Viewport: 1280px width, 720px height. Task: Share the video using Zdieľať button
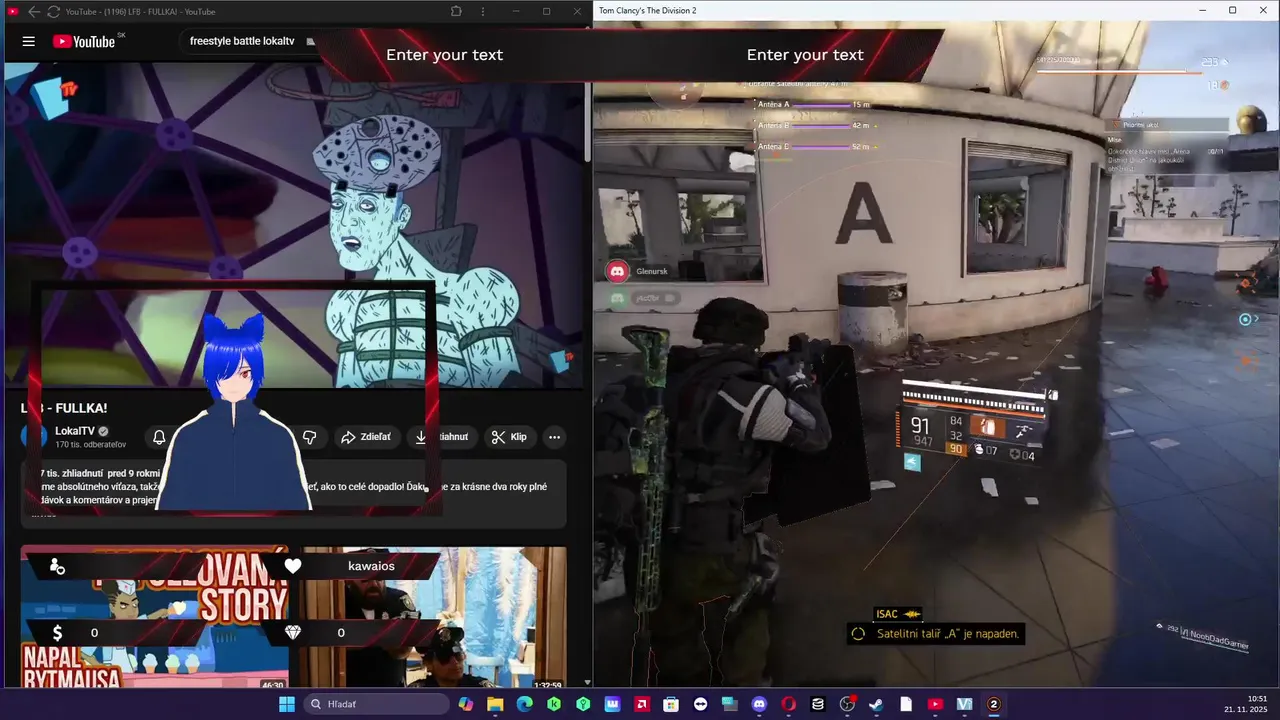coord(366,437)
